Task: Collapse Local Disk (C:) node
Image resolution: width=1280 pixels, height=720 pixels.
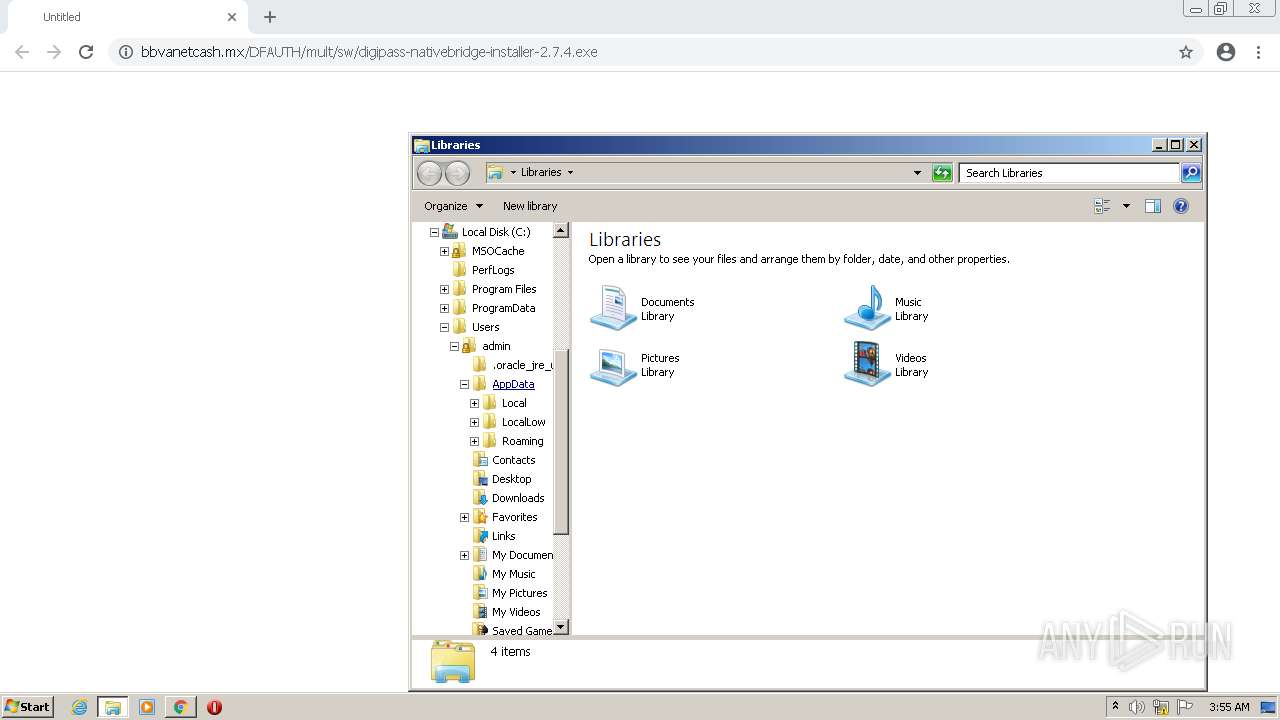Action: pos(434,232)
